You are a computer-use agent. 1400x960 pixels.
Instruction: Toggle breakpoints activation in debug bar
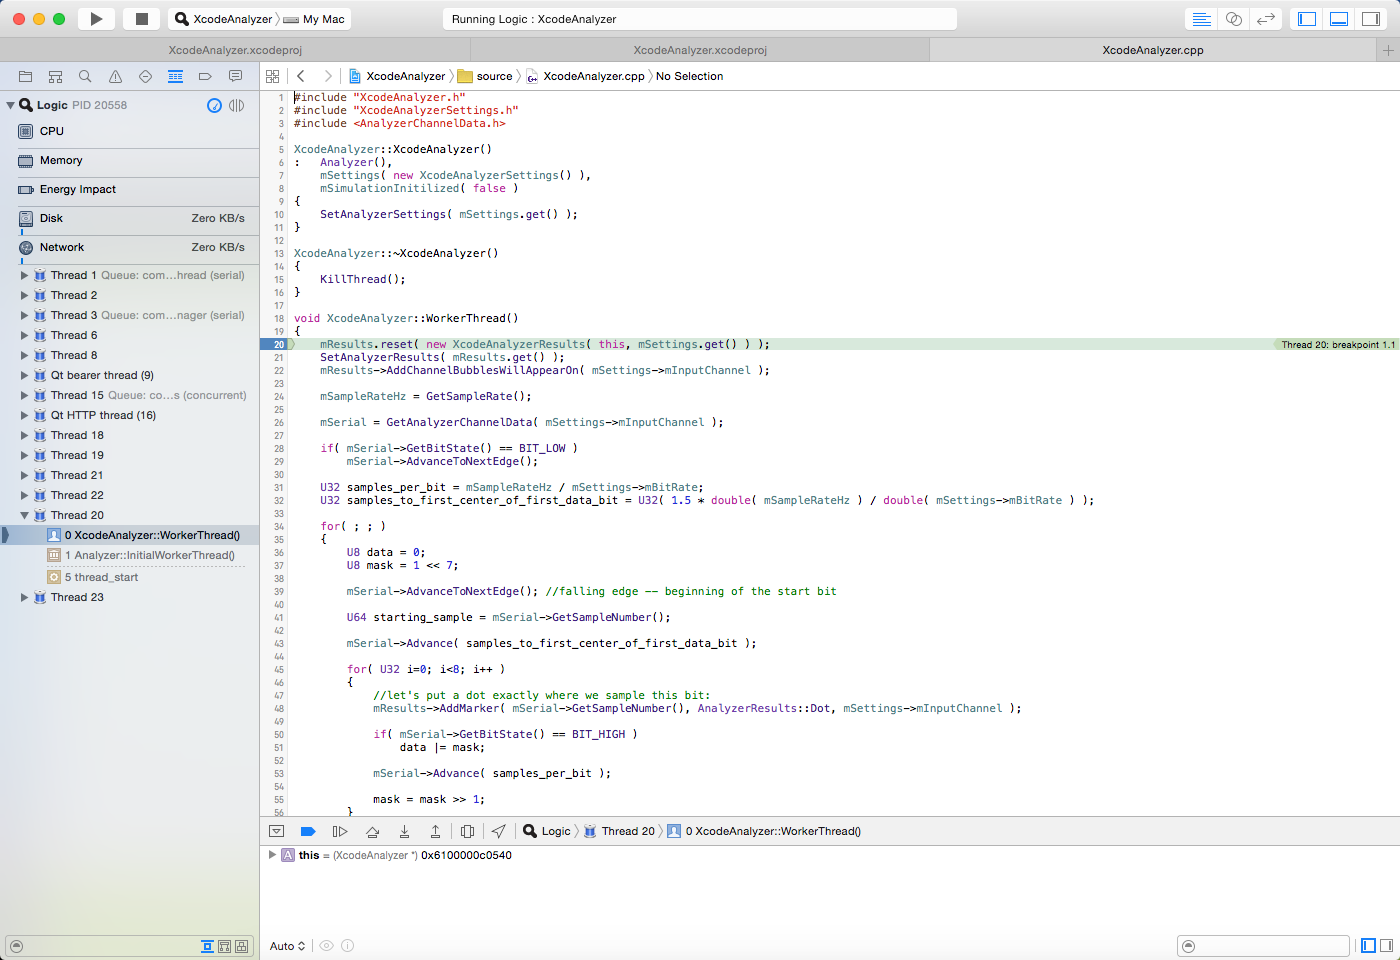308,831
